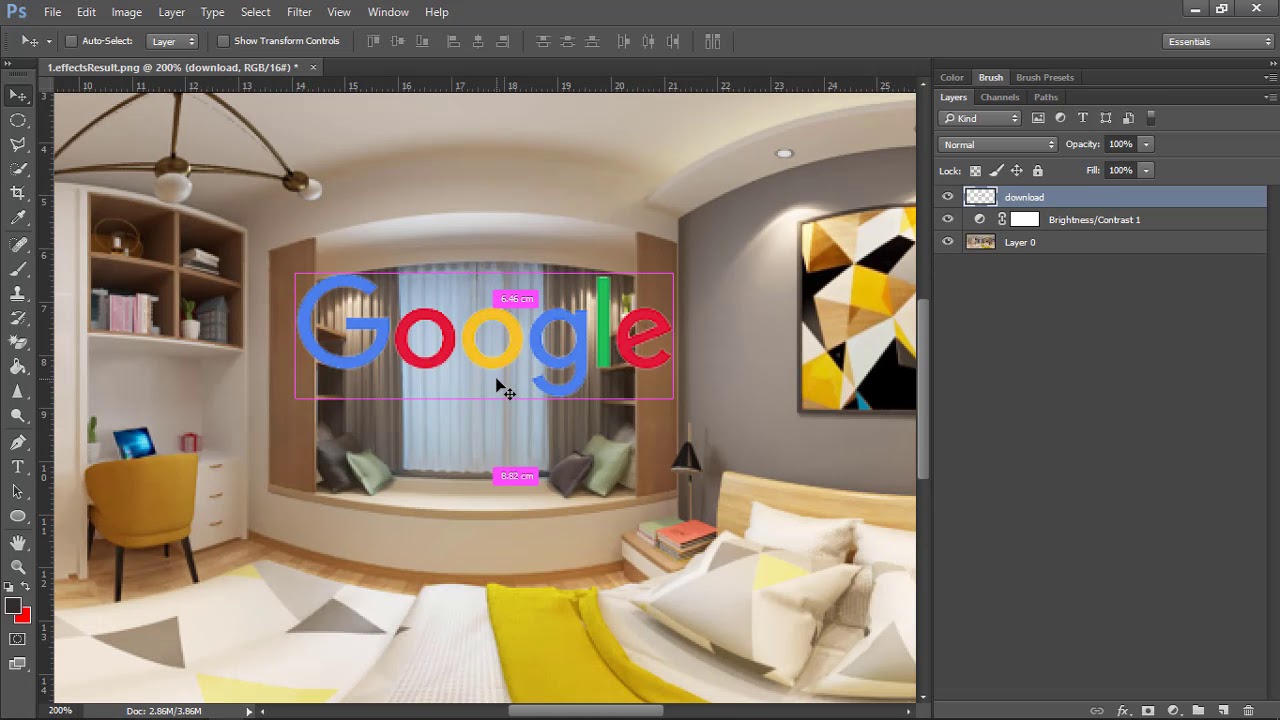Filter layers by pixel layer type

point(1038,118)
